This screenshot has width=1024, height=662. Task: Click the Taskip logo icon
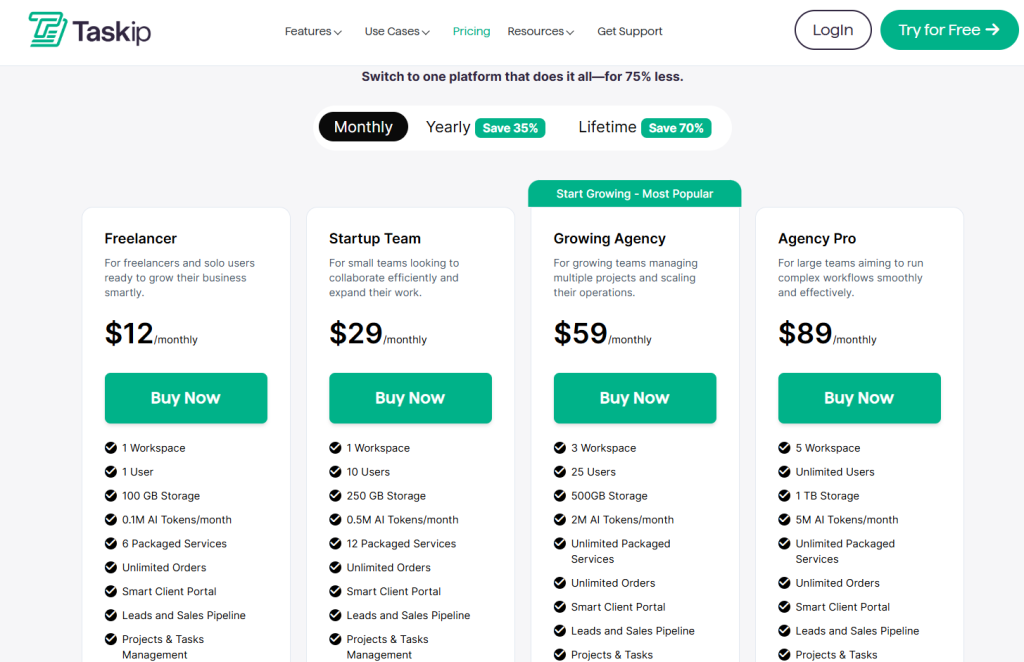(47, 30)
